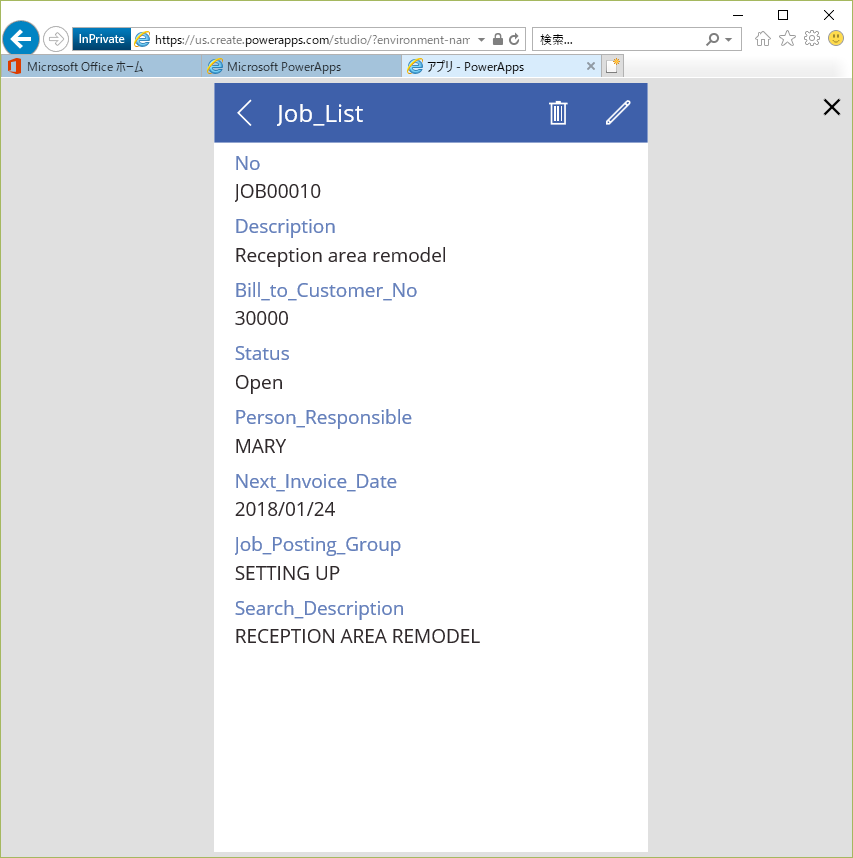
Task: Switch to Microsoft PowerApps tab
Action: point(301,67)
